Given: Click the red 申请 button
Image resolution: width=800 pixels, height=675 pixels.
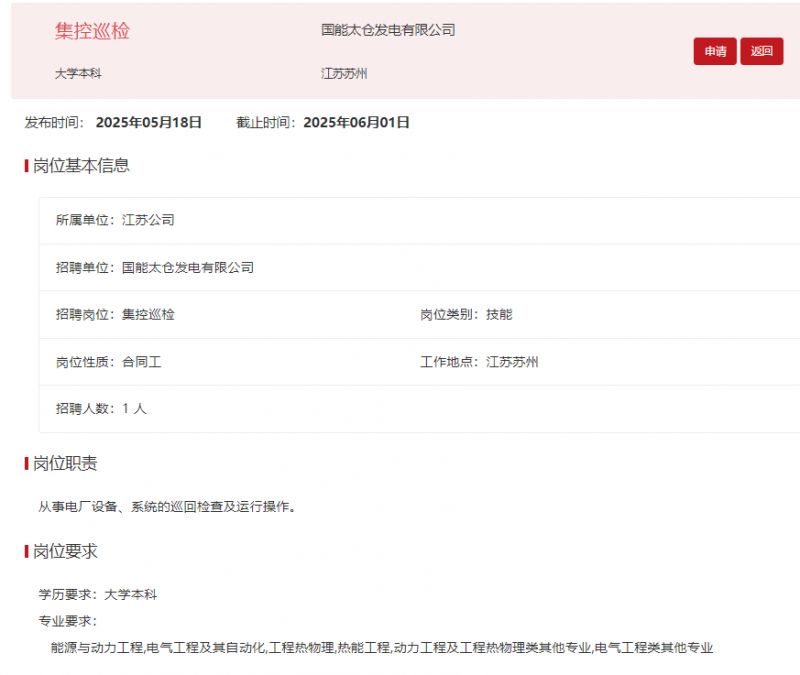Looking at the screenshot, I should [715, 51].
